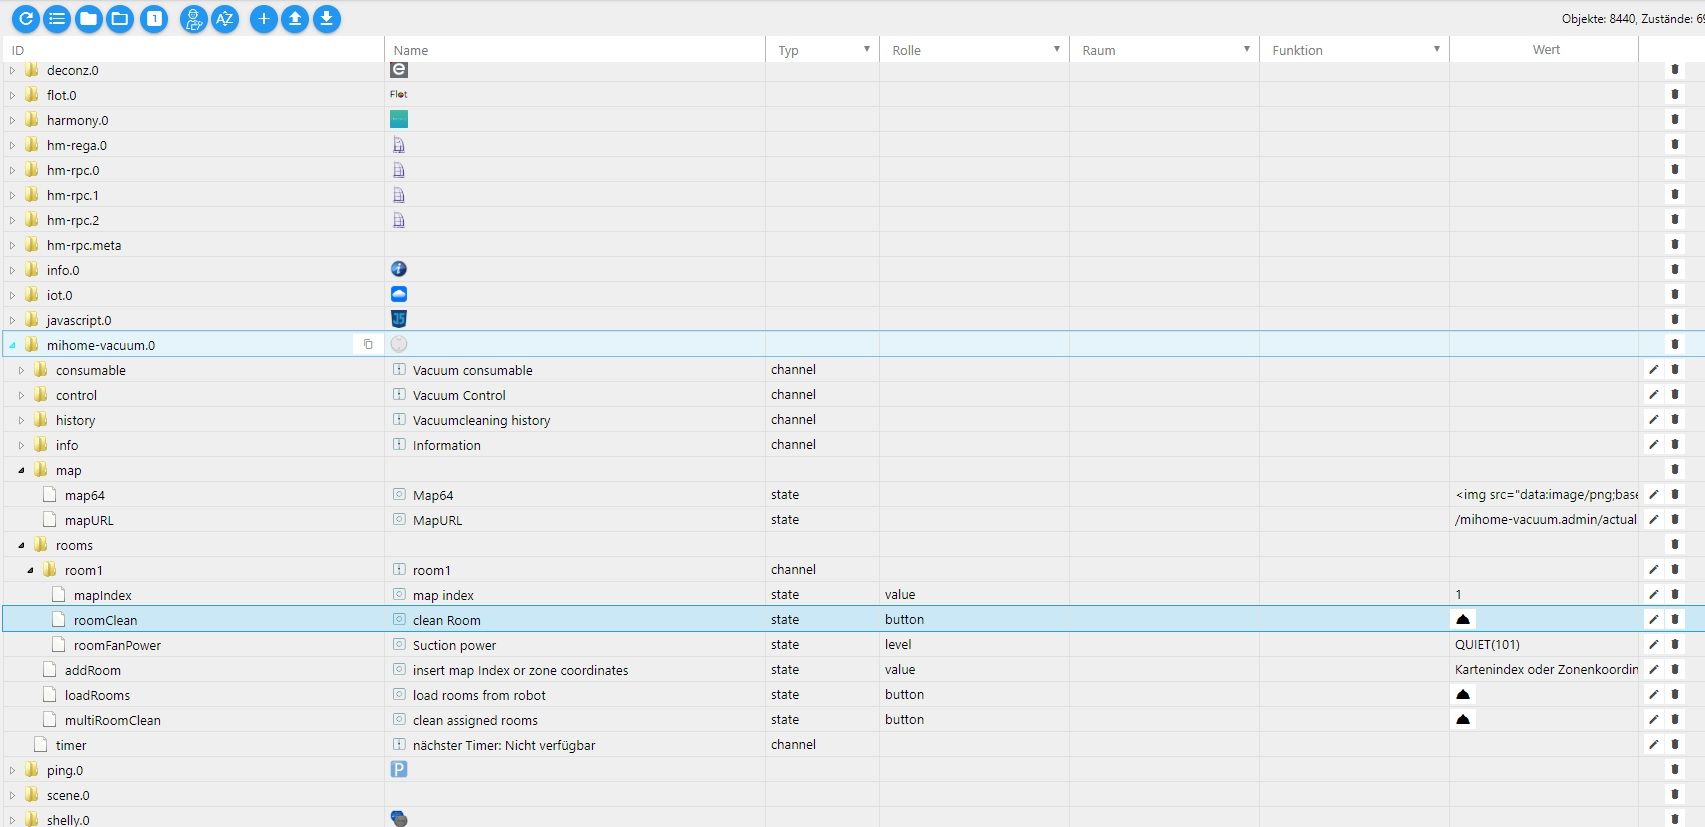The height and width of the screenshot is (827, 1705).
Task: Copy the mihome-vacuum.0 ID with copy icon
Action: 368,344
